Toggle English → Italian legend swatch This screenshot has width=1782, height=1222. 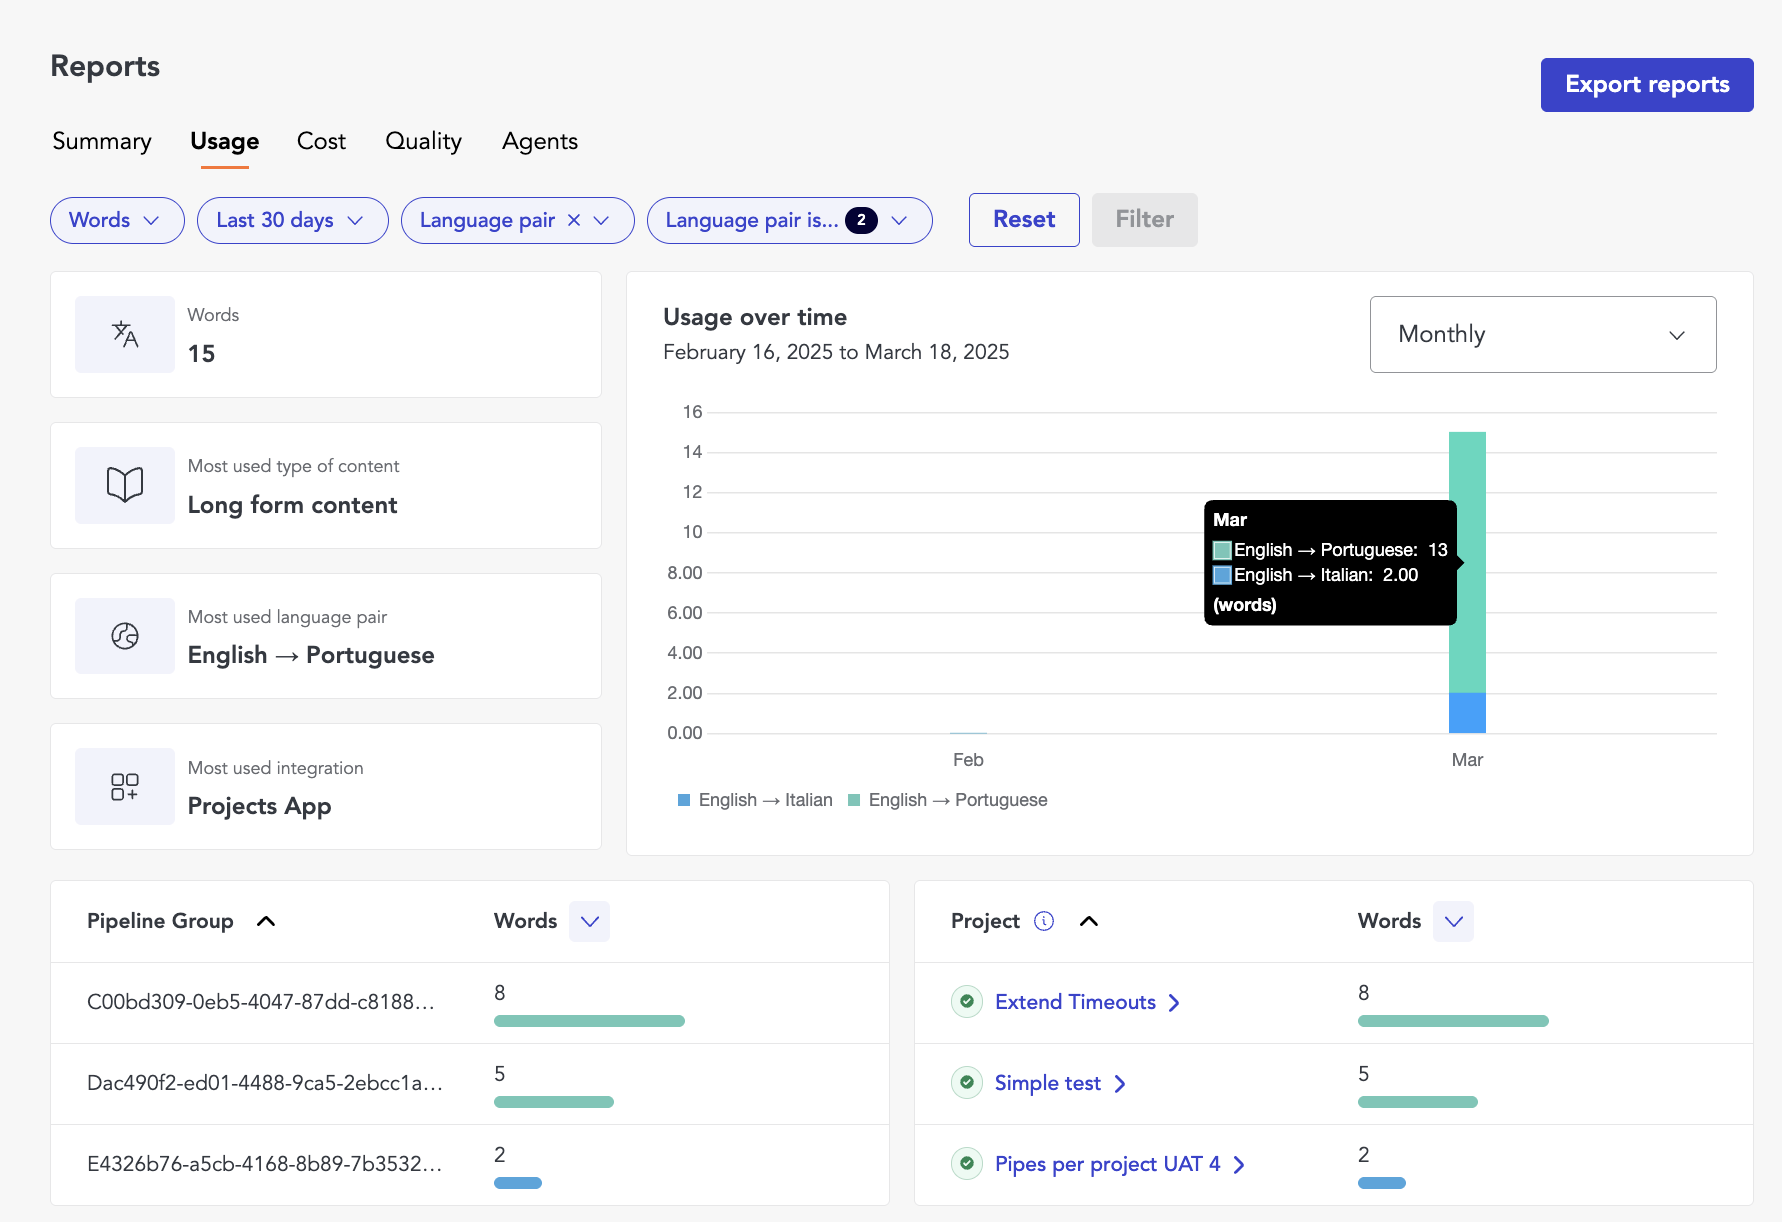pos(684,800)
